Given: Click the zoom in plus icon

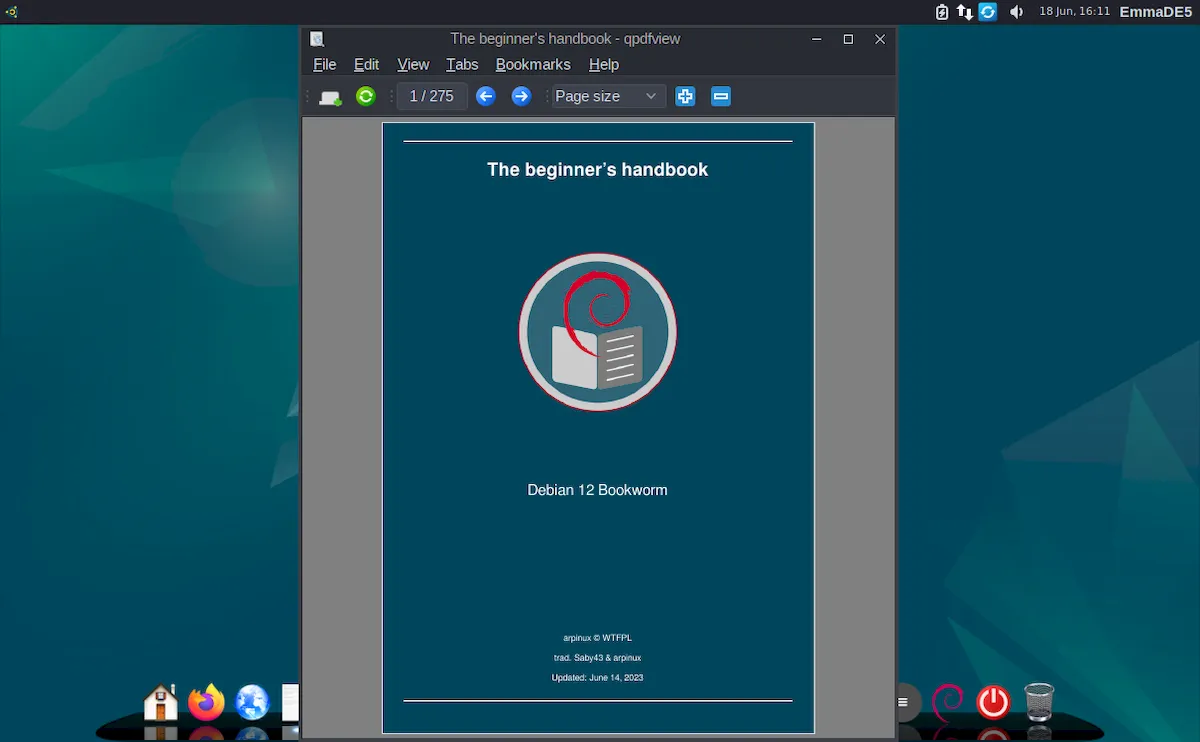Looking at the screenshot, I should click(x=685, y=96).
